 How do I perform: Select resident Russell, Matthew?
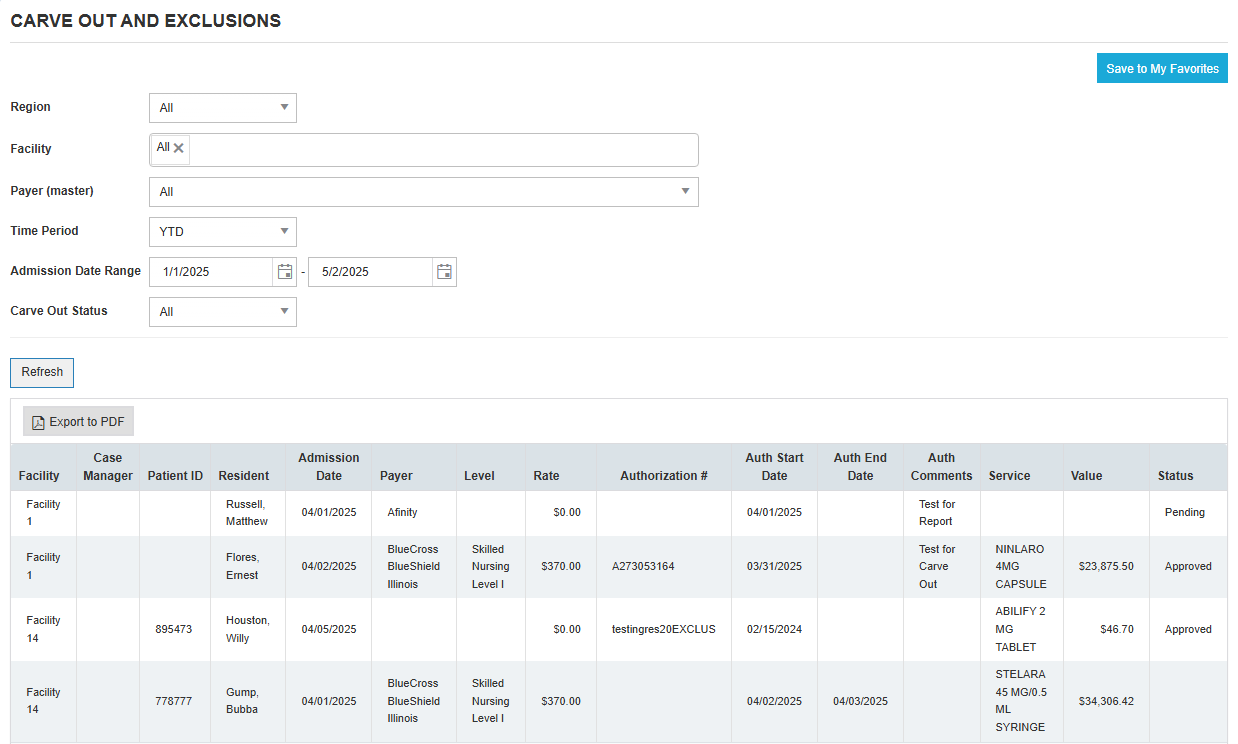247,513
